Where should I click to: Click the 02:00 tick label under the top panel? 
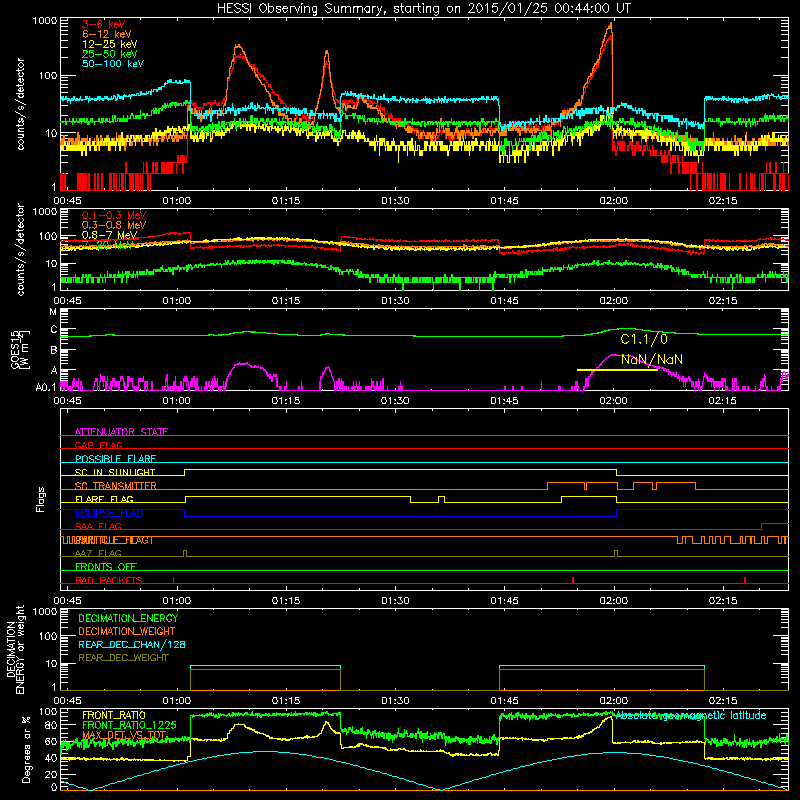(x=614, y=201)
